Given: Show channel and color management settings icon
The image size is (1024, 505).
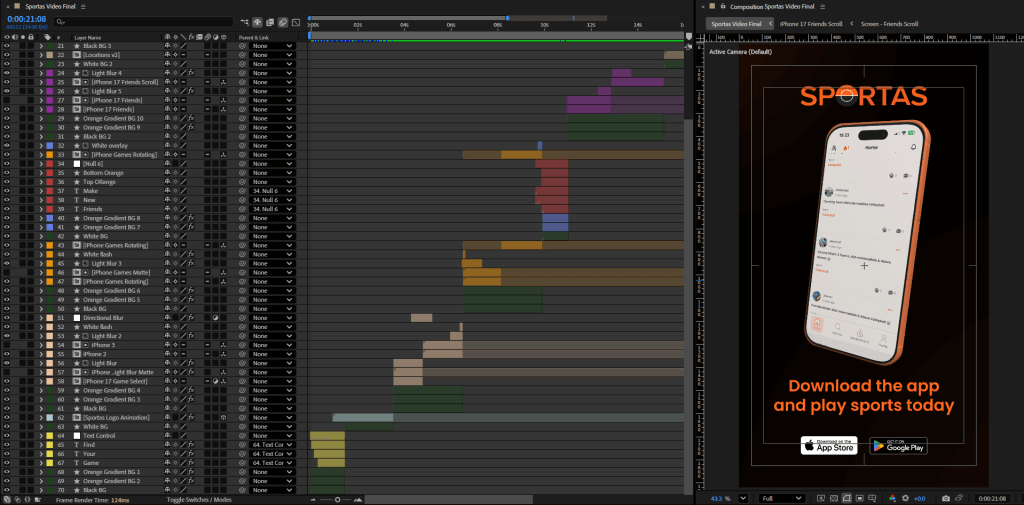Looking at the screenshot, I should click(x=892, y=498).
